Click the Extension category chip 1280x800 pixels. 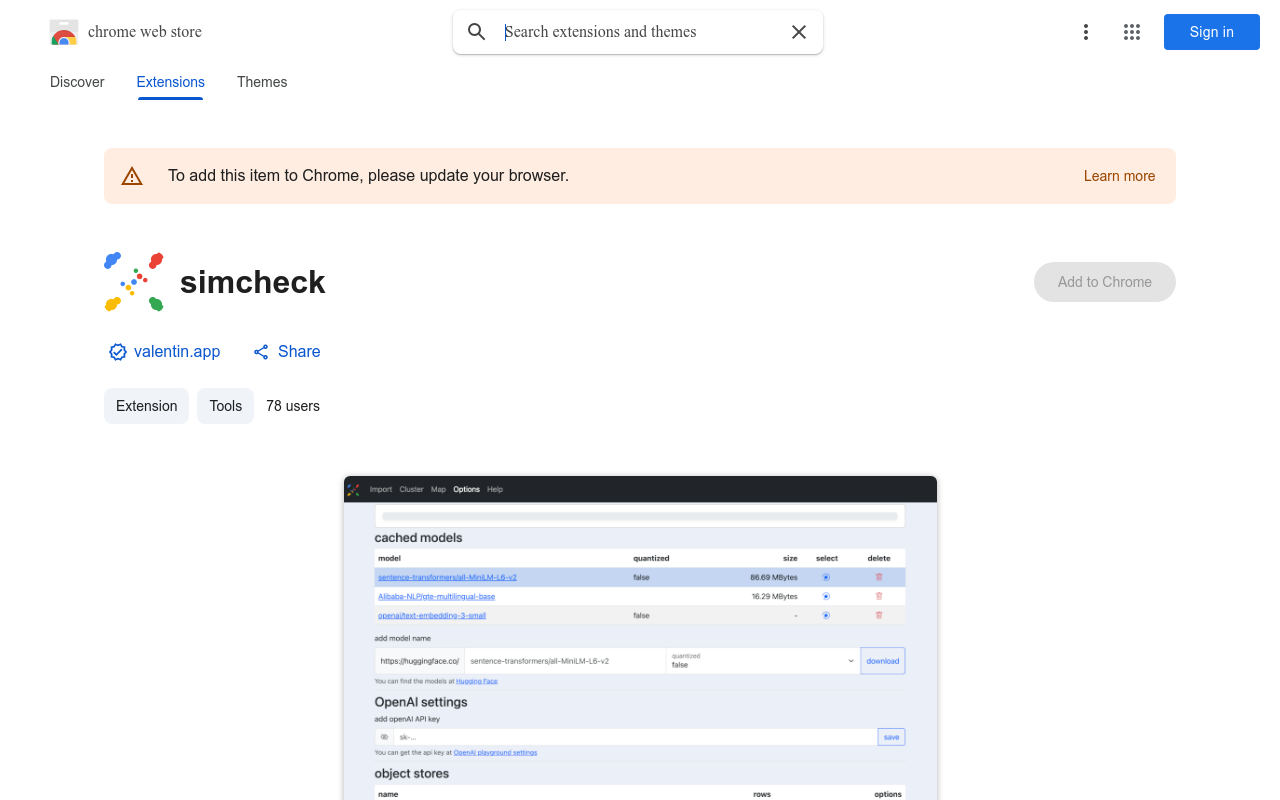coord(146,406)
